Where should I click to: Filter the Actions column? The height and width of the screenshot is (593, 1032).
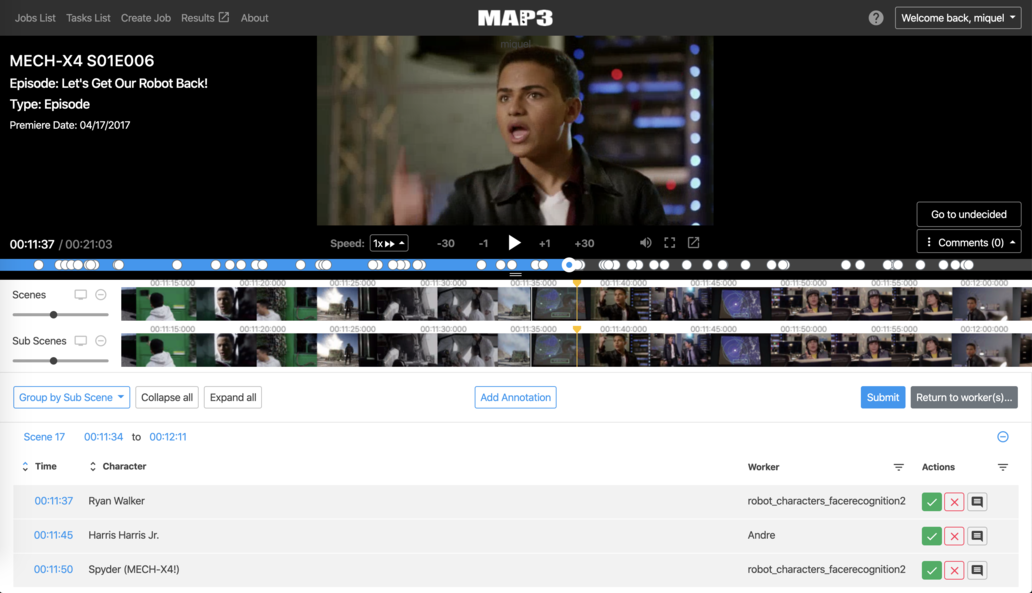[x=1002, y=467]
